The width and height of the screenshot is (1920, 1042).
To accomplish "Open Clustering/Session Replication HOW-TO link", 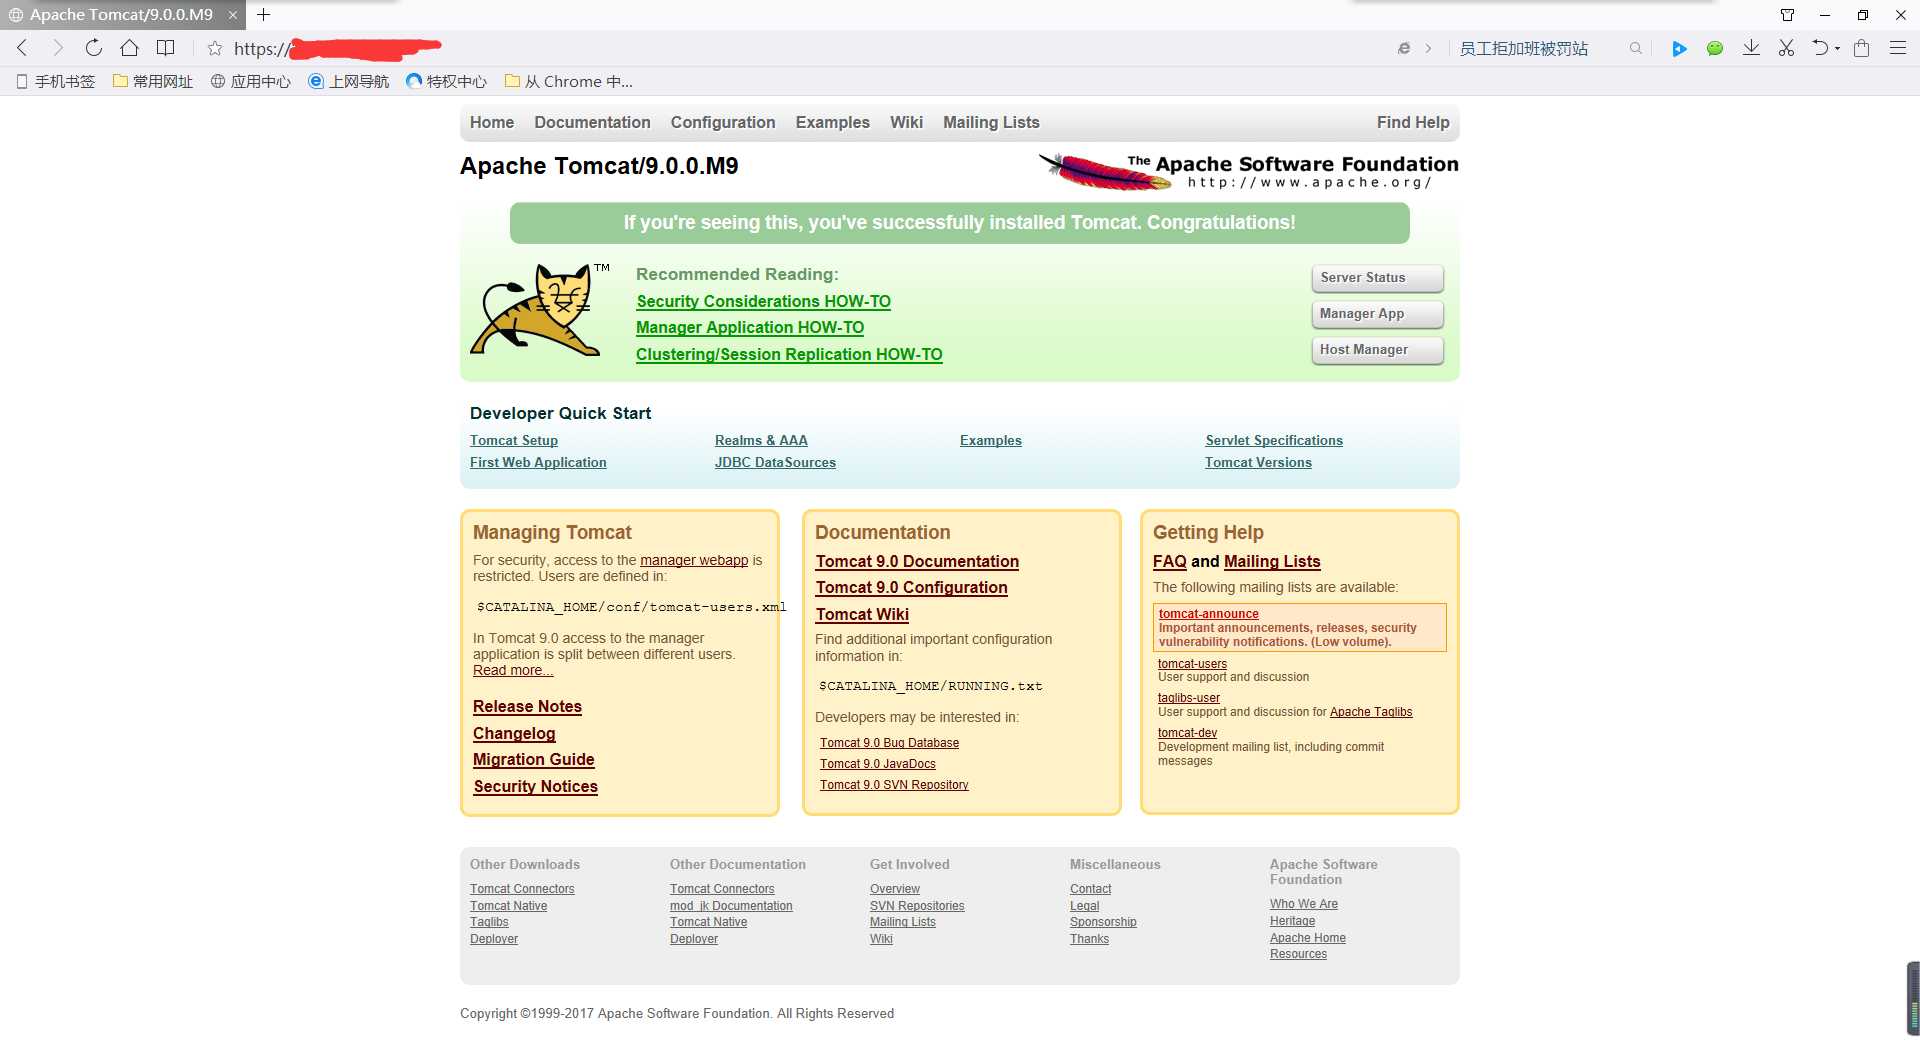I will [789, 354].
